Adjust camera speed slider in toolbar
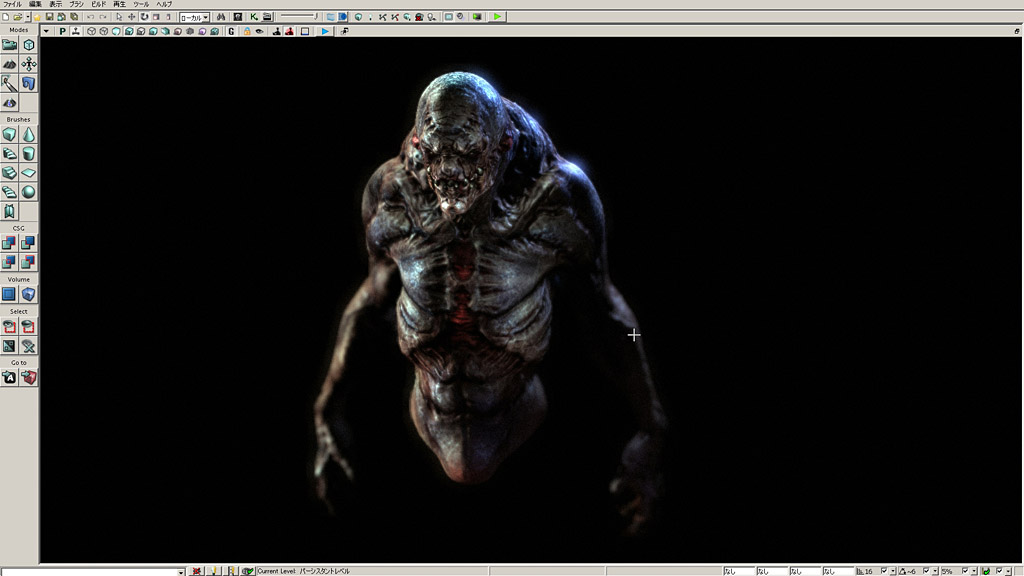Image resolution: width=1024 pixels, height=576 pixels. click(x=299, y=17)
